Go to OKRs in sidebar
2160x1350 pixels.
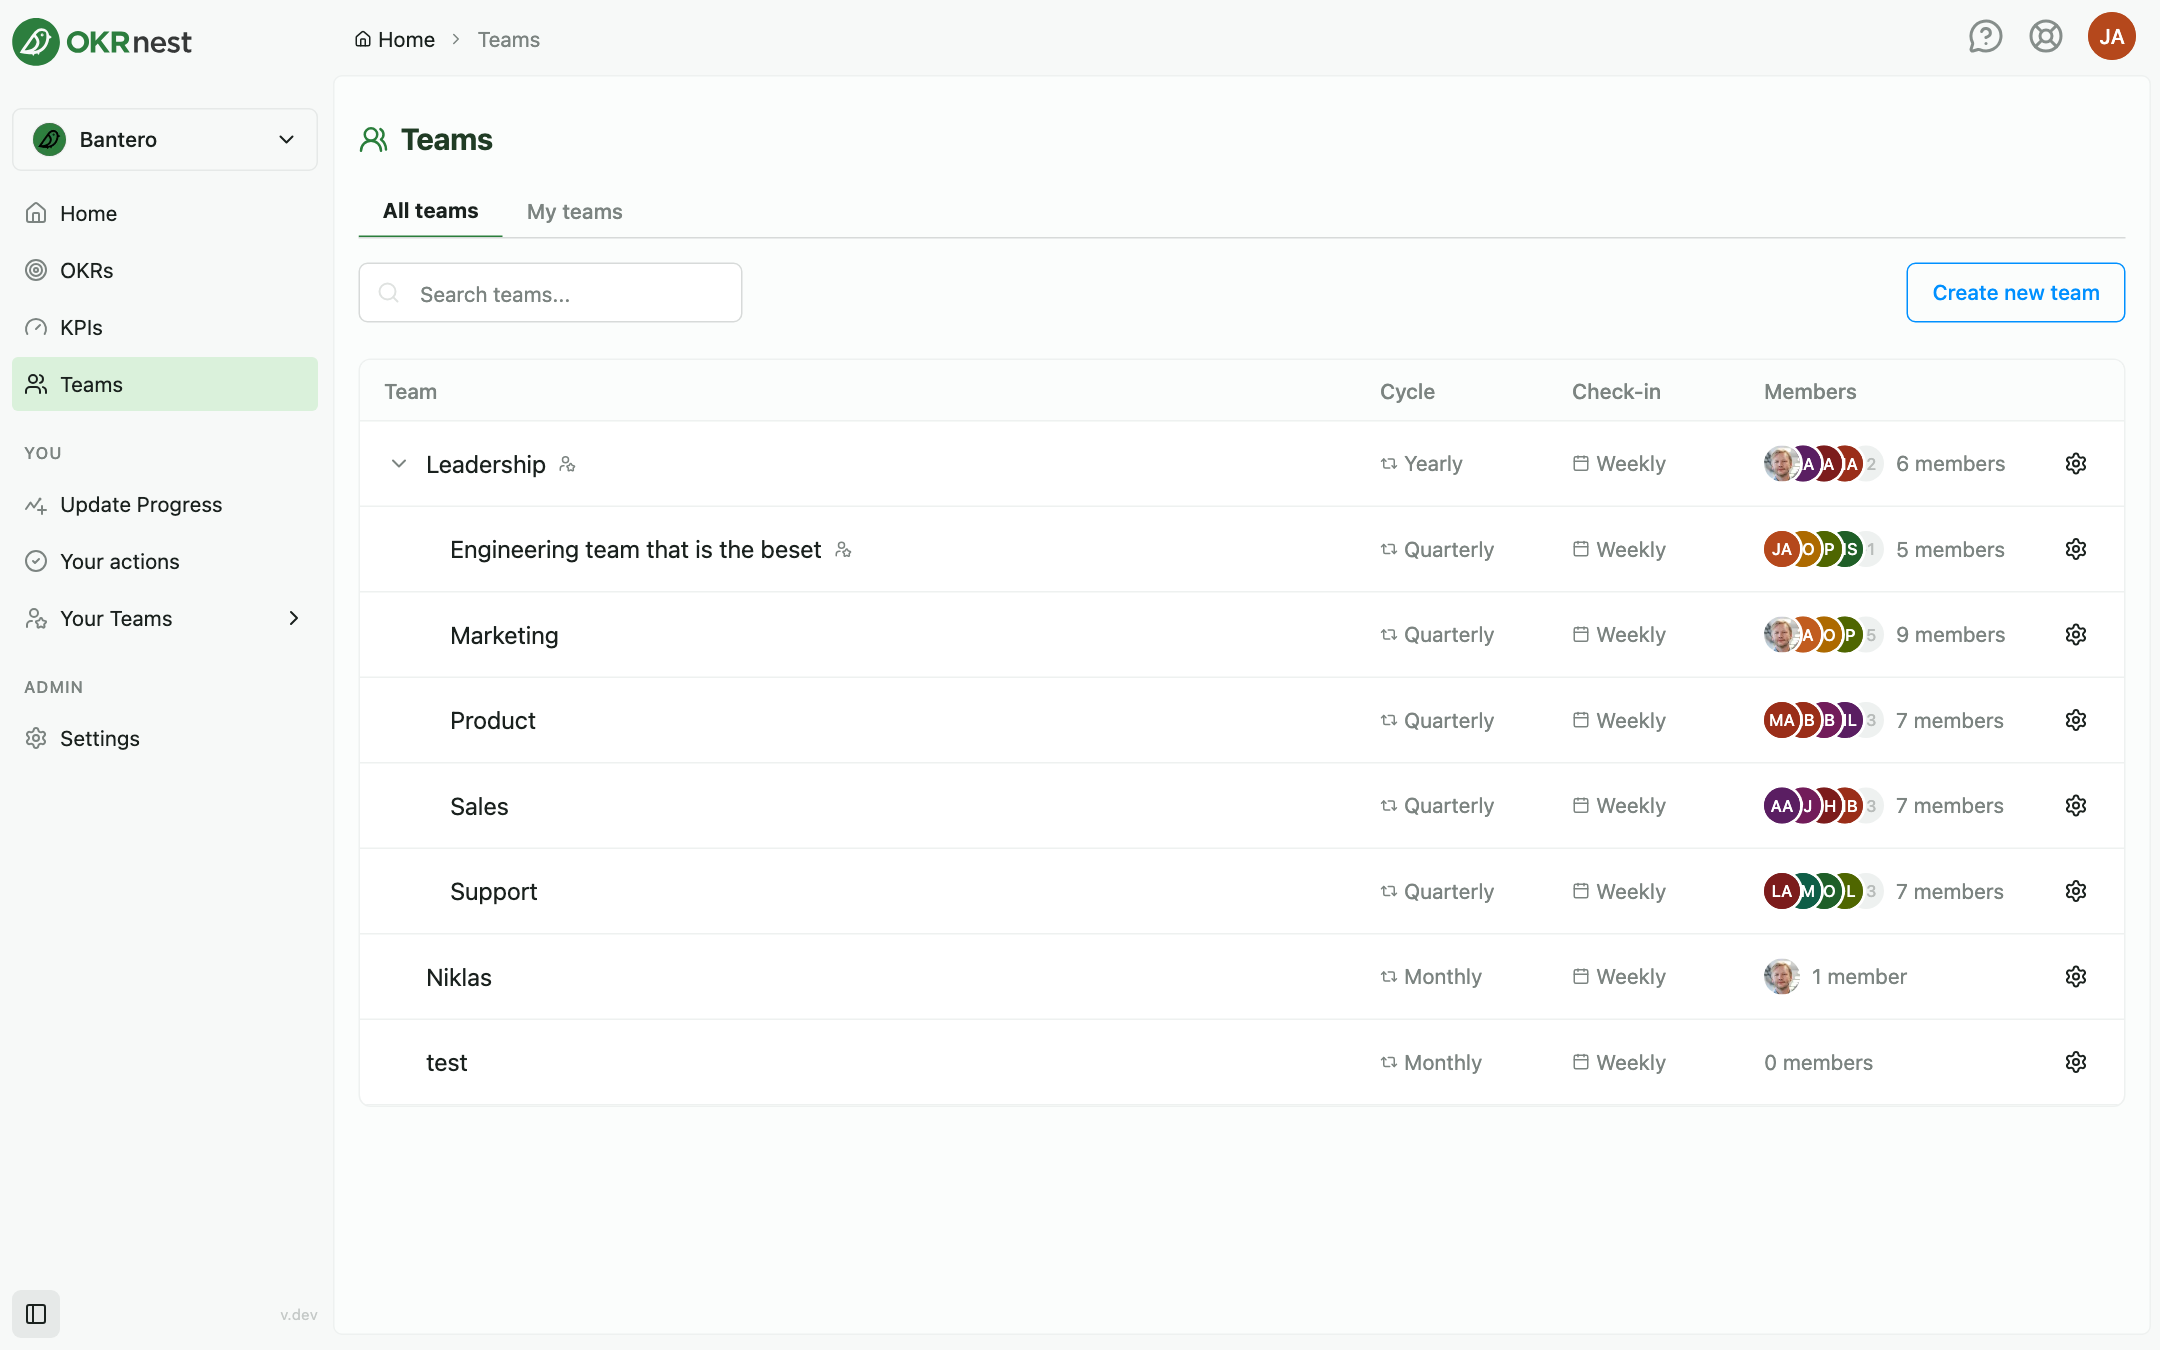pyautogui.click(x=165, y=271)
